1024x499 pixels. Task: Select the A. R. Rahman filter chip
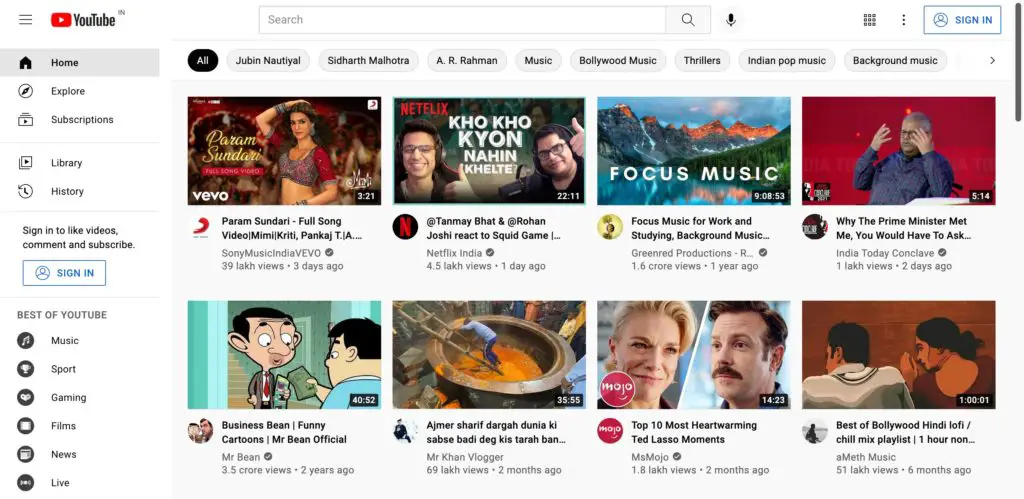pyautogui.click(x=467, y=61)
